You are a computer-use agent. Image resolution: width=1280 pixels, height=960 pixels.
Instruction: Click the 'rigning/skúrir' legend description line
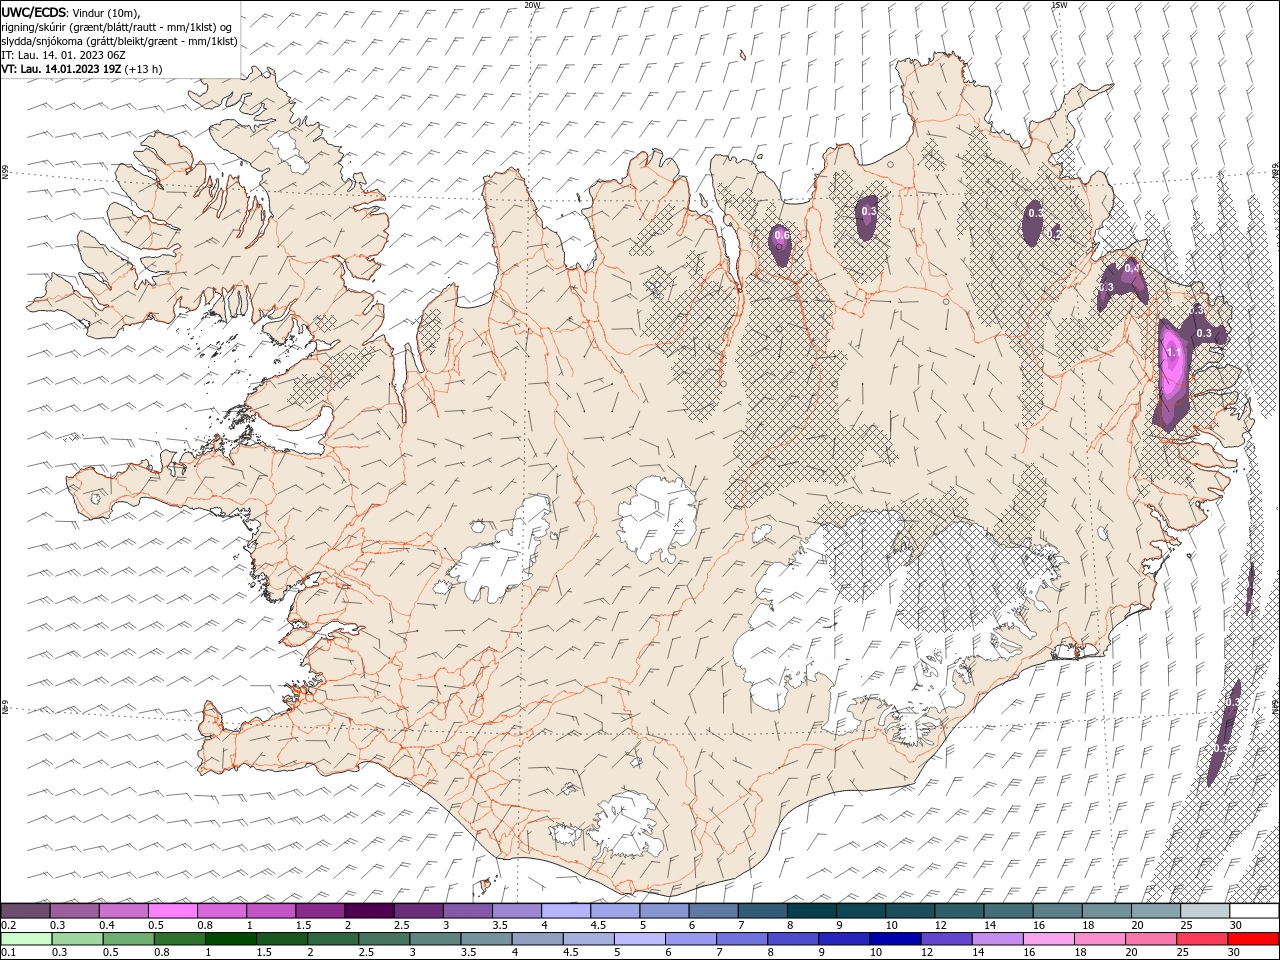115,26
